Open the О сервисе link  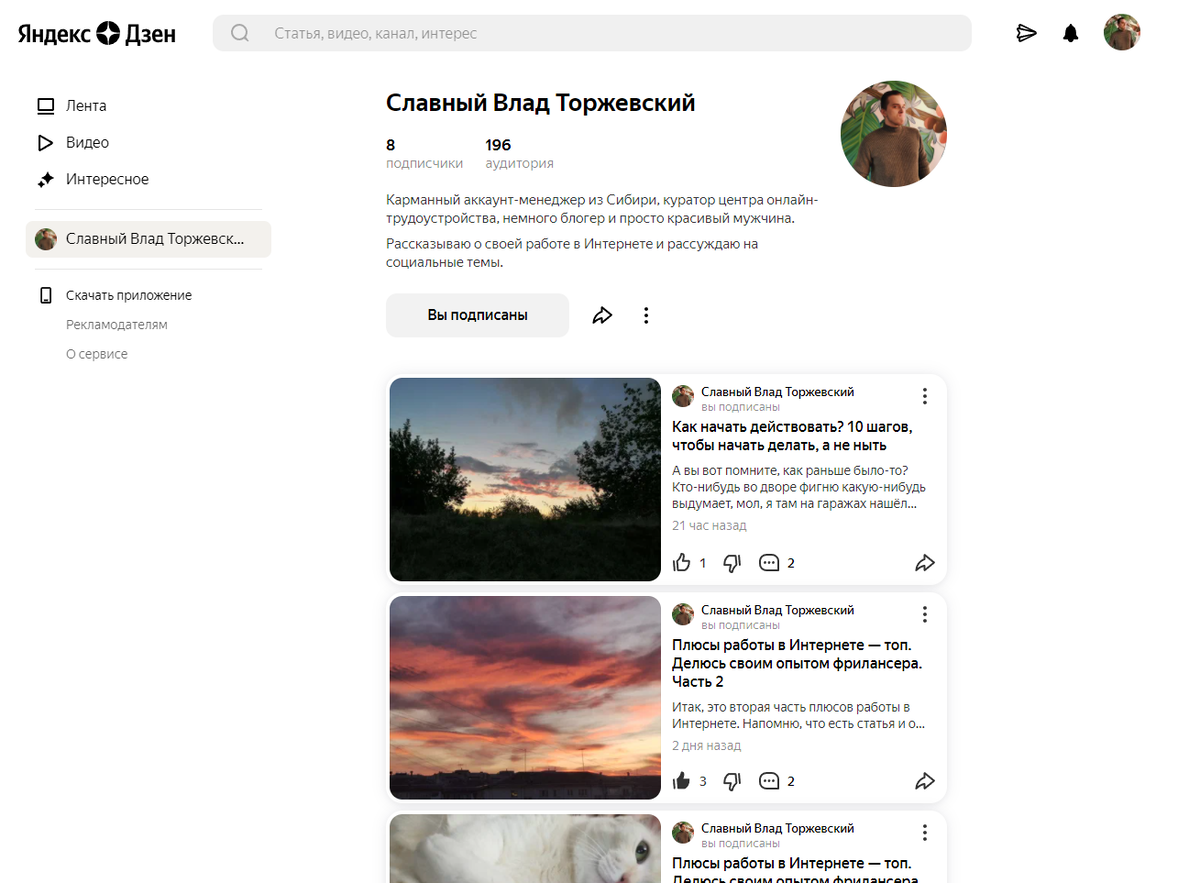click(97, 354)
